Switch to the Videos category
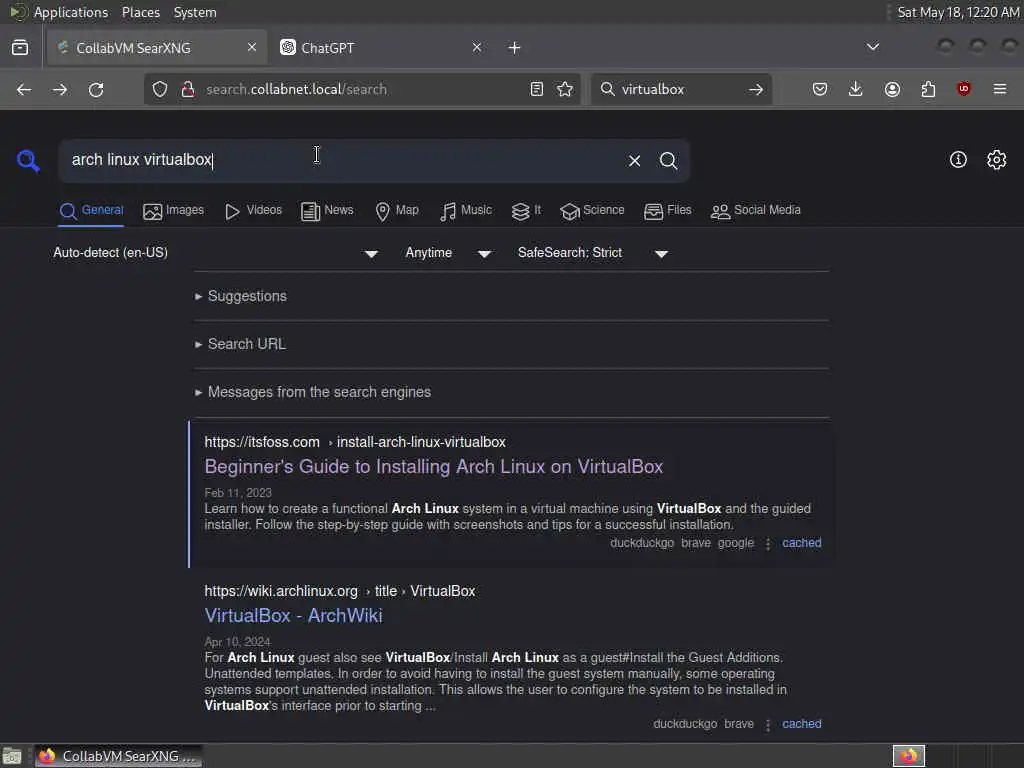The image size is (1024, 768). click(253, 211)
